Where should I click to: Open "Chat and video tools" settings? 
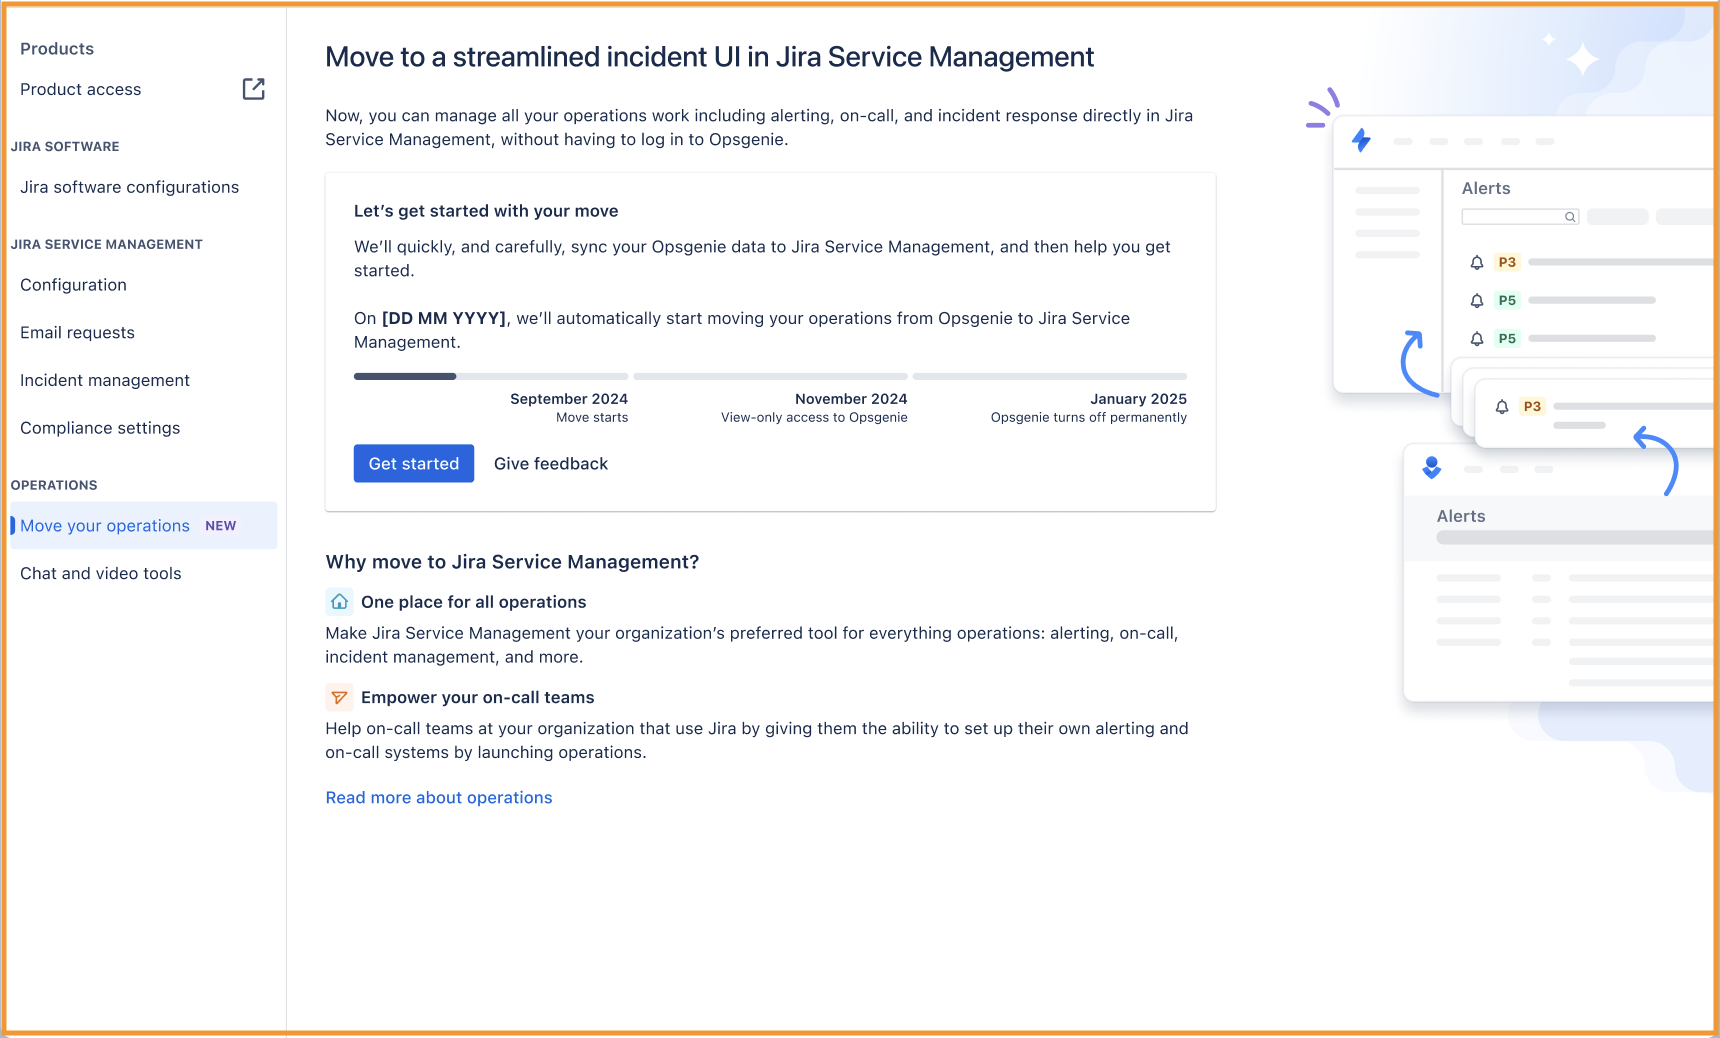click(x=100, y=573)
